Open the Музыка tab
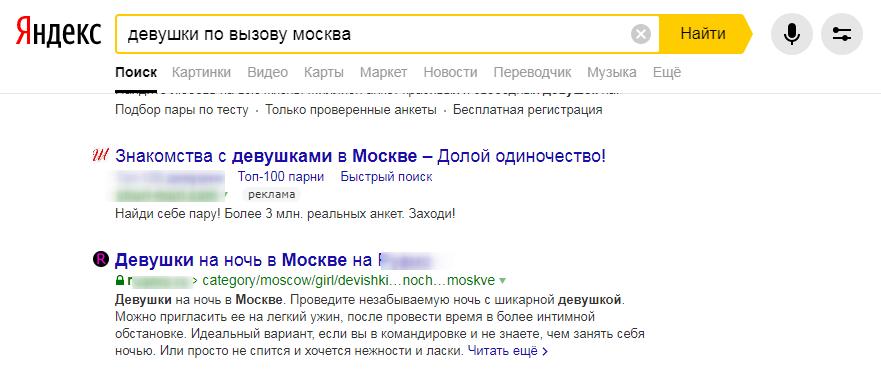Viewport: 881px width, 381px height. click(x=612, y=72)
